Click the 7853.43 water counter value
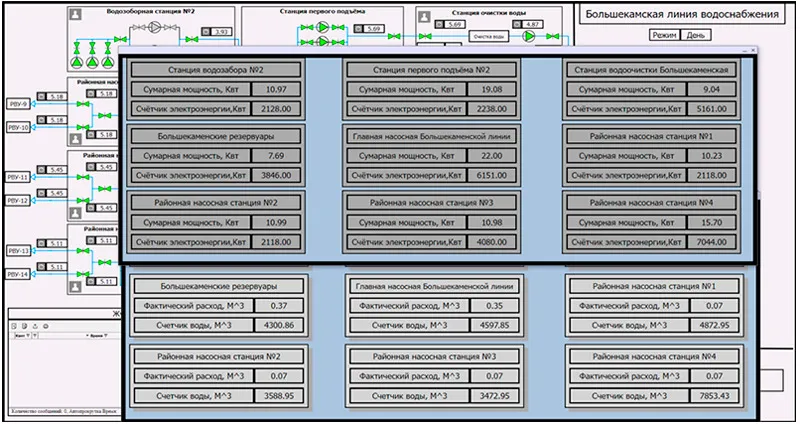Screen dimensions: 800x424 click(714, 394)
